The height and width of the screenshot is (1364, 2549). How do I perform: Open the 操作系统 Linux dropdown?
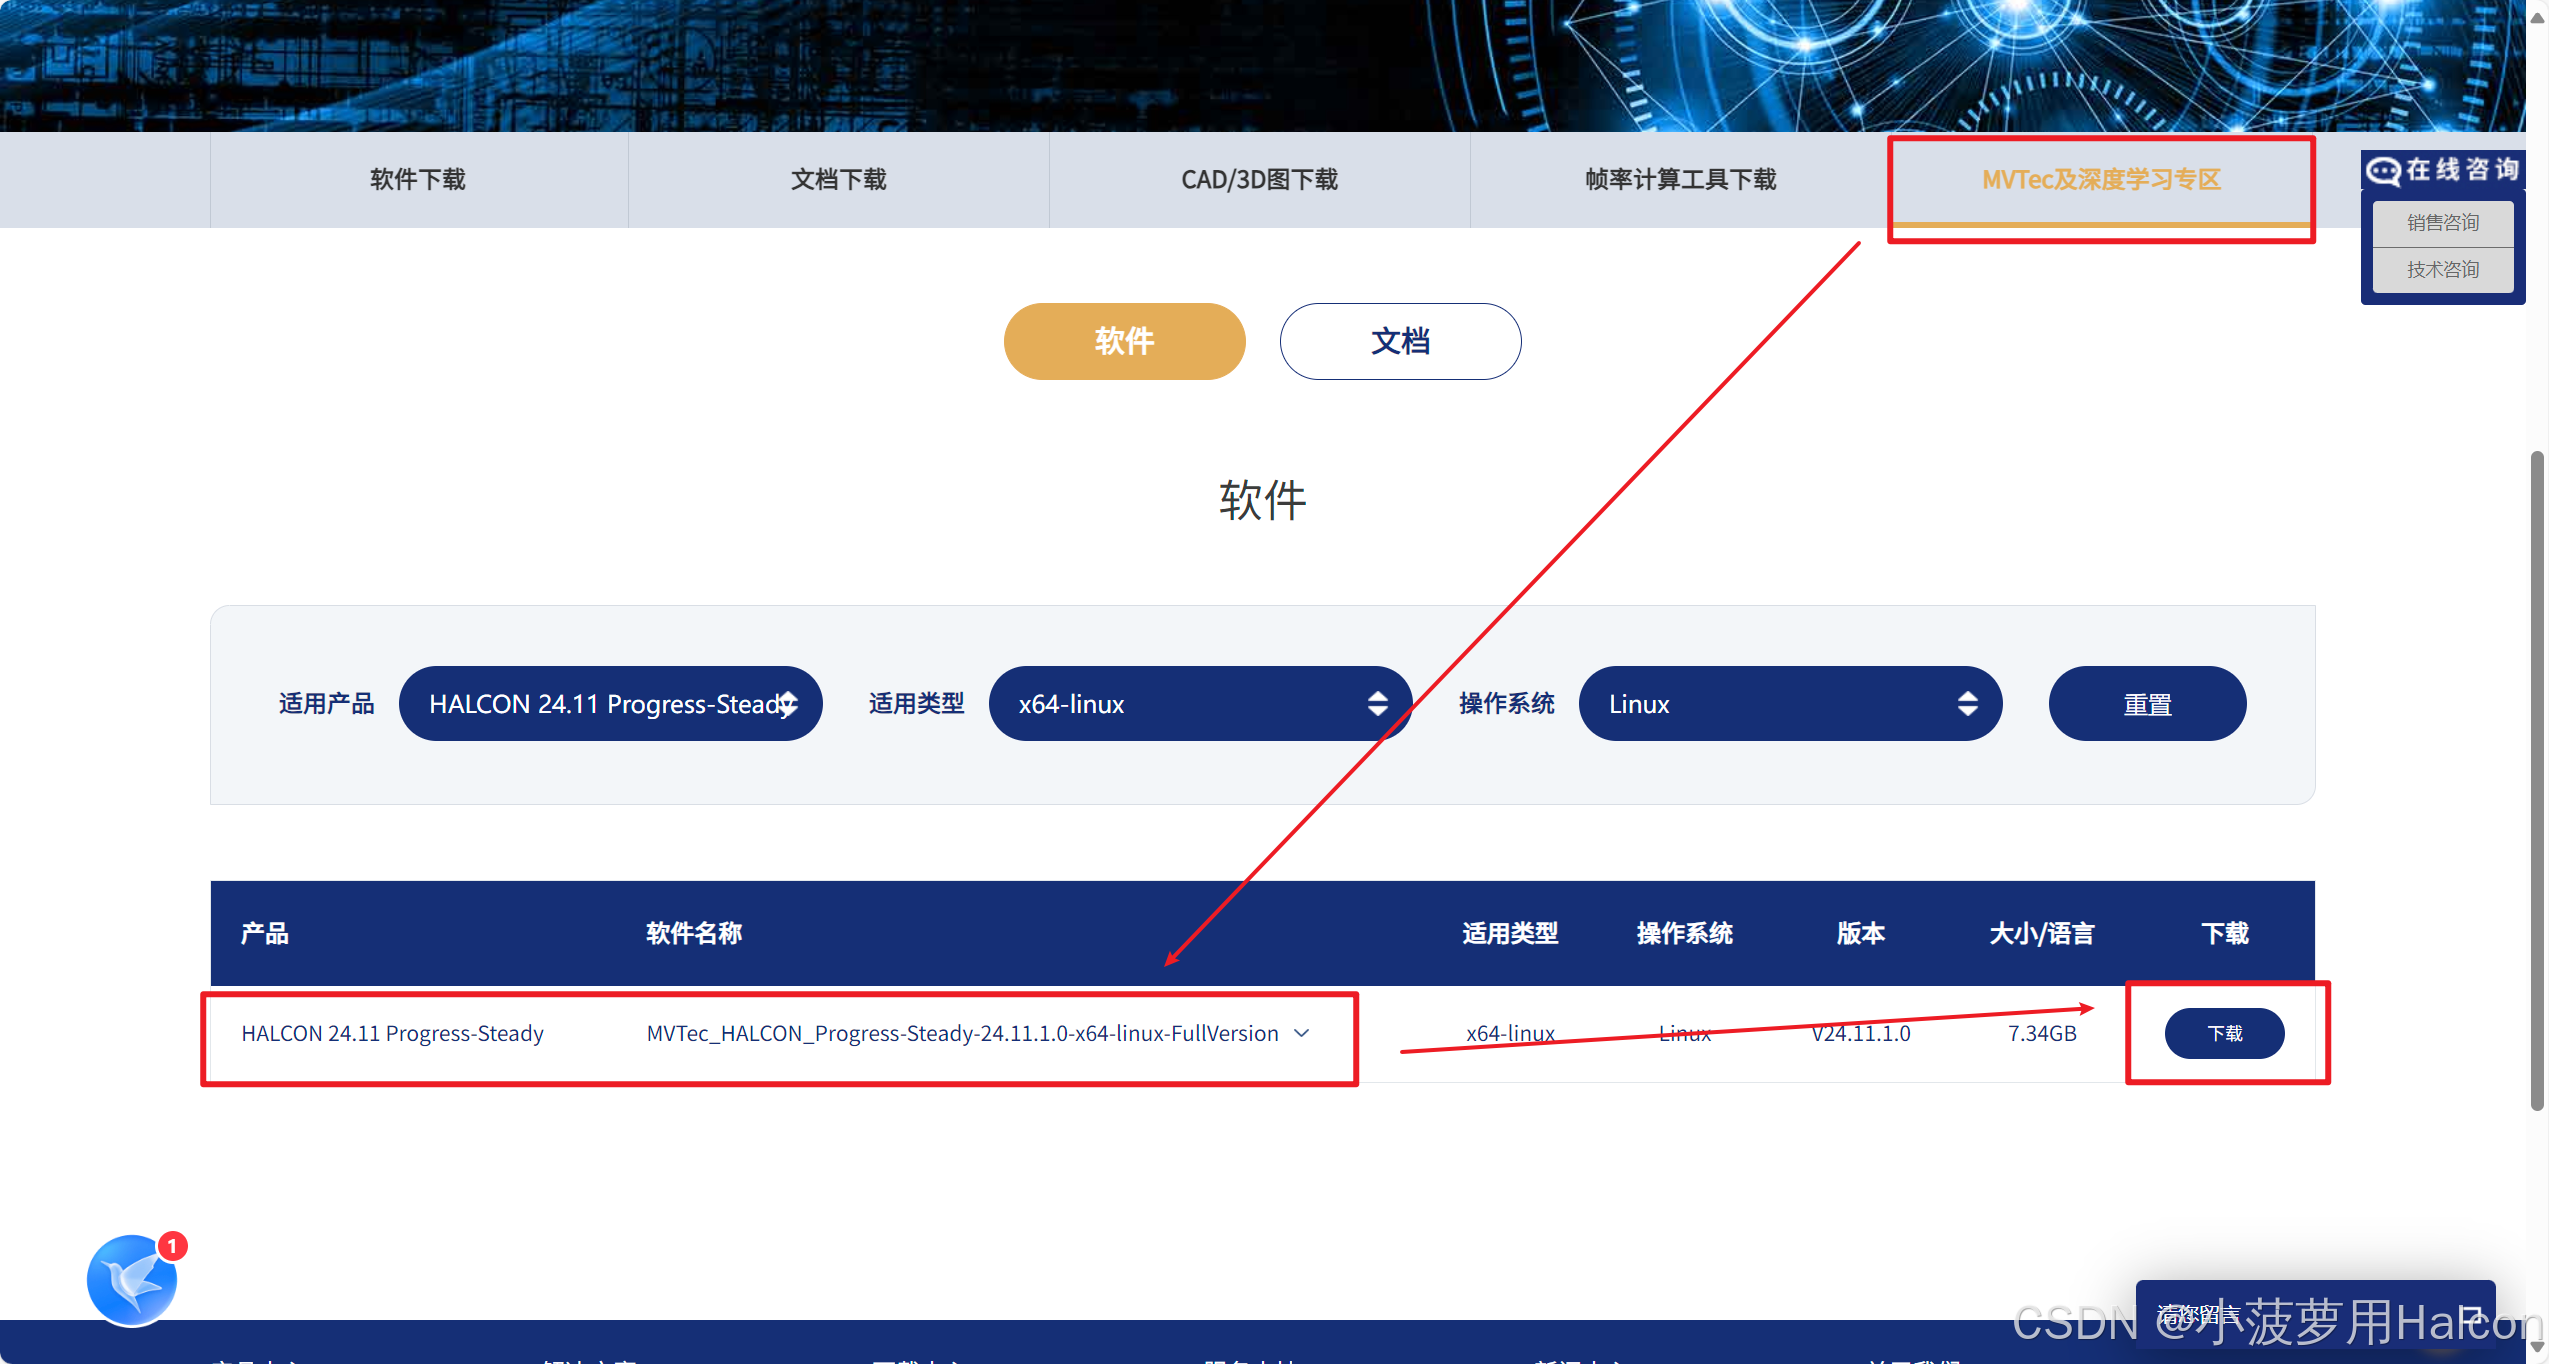point(1790,704)
